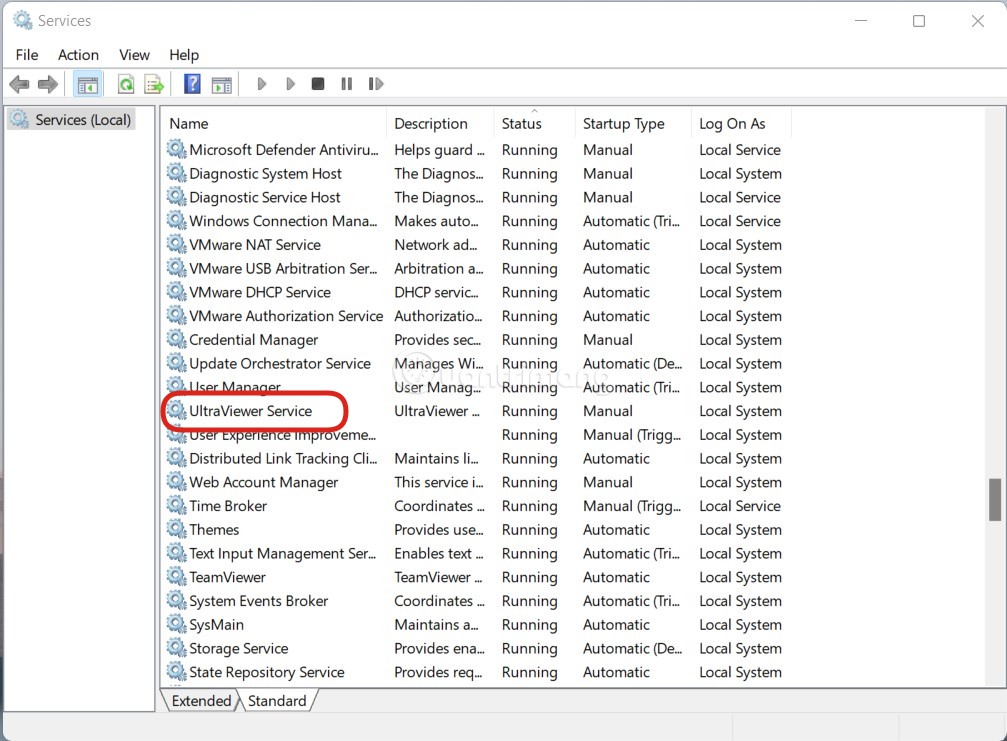Click 'Local Service' for Time Broker
1007x741 pixels.
coord(740,506)
